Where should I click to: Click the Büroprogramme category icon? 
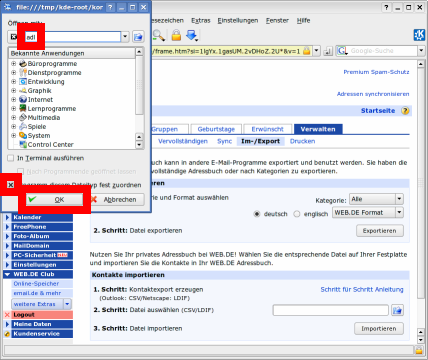click(23, 63)
